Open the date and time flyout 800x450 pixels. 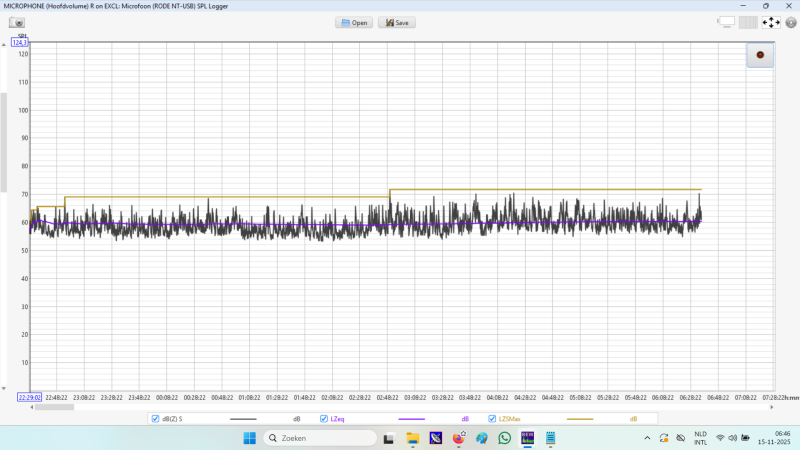coord(775,438)
